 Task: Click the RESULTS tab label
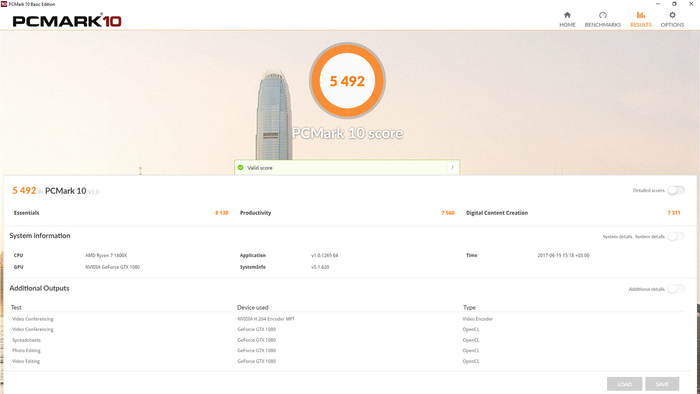pyautogui.click(x=641, y=25)
